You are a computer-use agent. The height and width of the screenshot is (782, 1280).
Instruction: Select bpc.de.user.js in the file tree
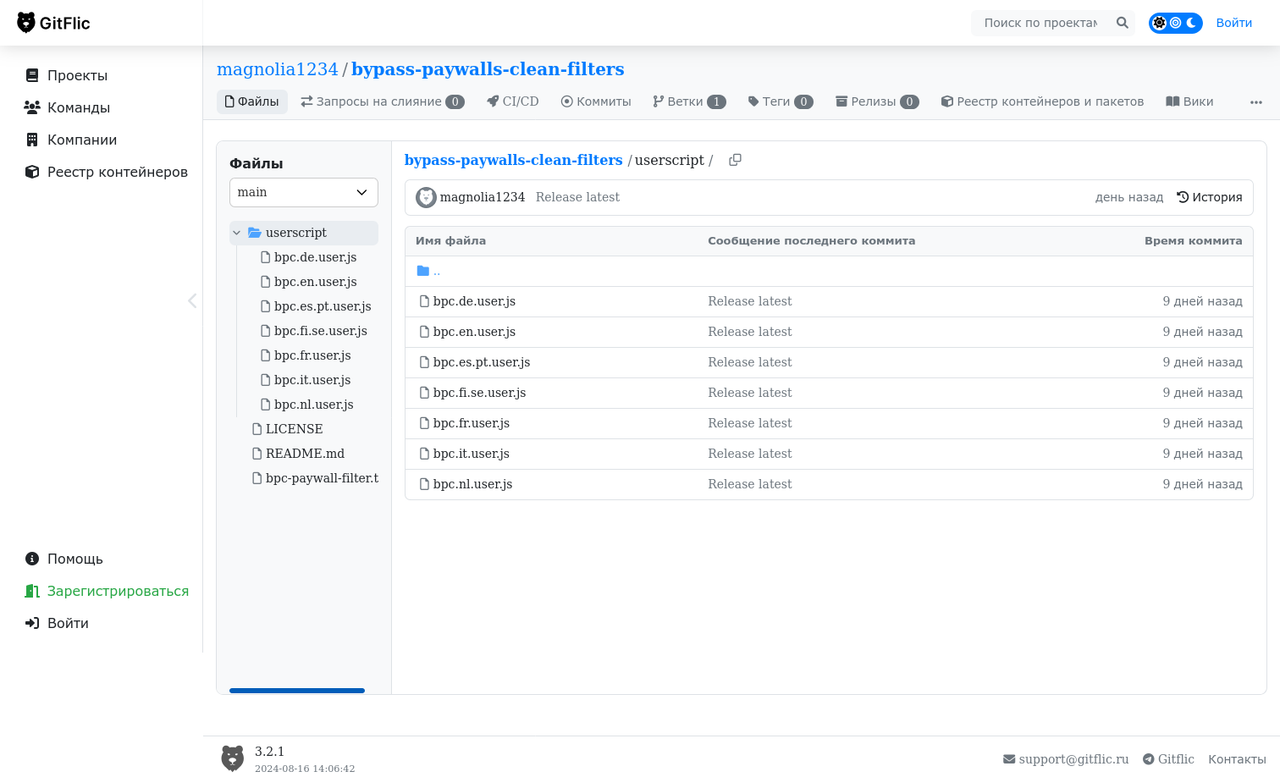pos(308,257)
